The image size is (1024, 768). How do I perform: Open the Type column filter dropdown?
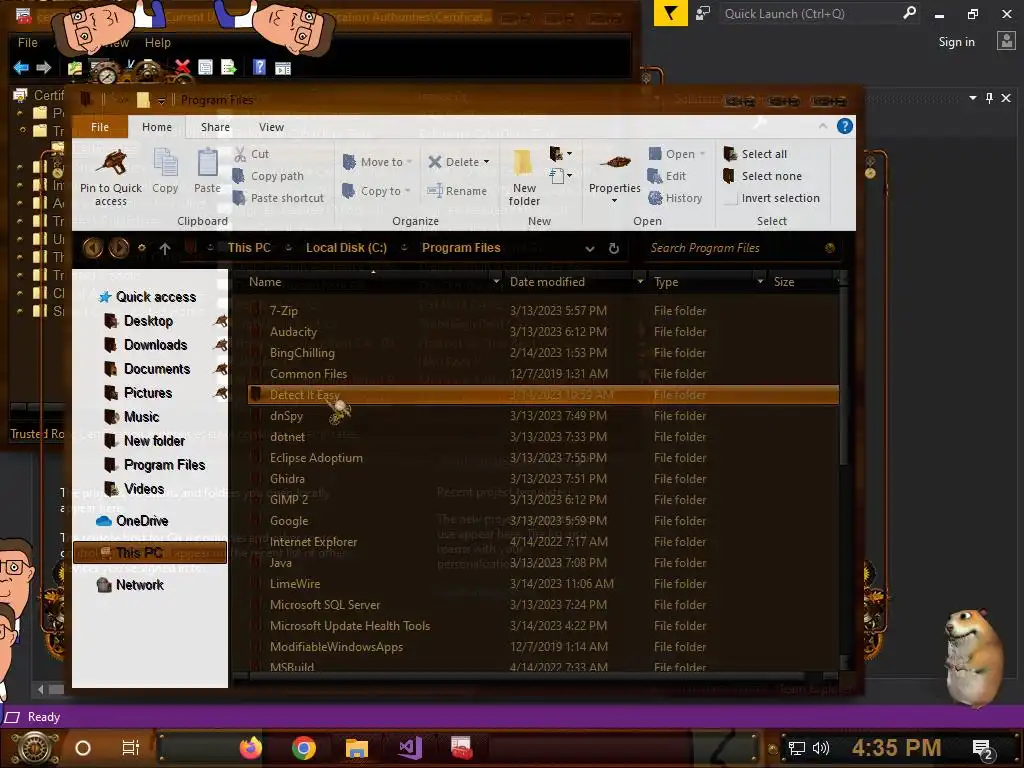click(x=760, y=281)
